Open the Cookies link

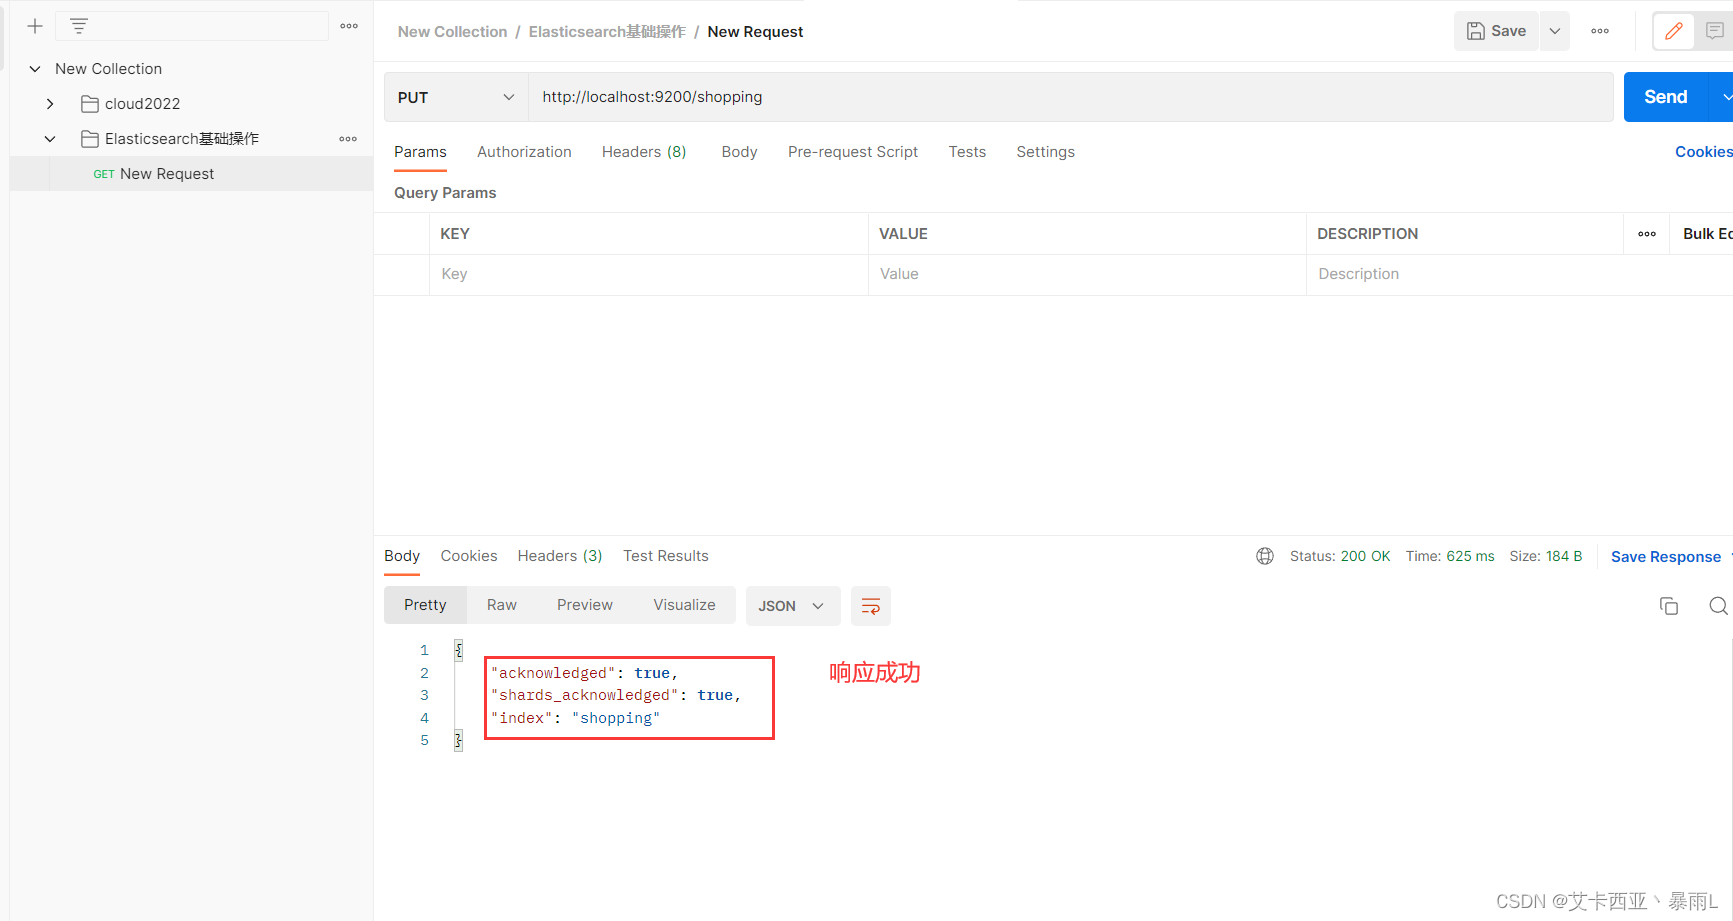1704,152
